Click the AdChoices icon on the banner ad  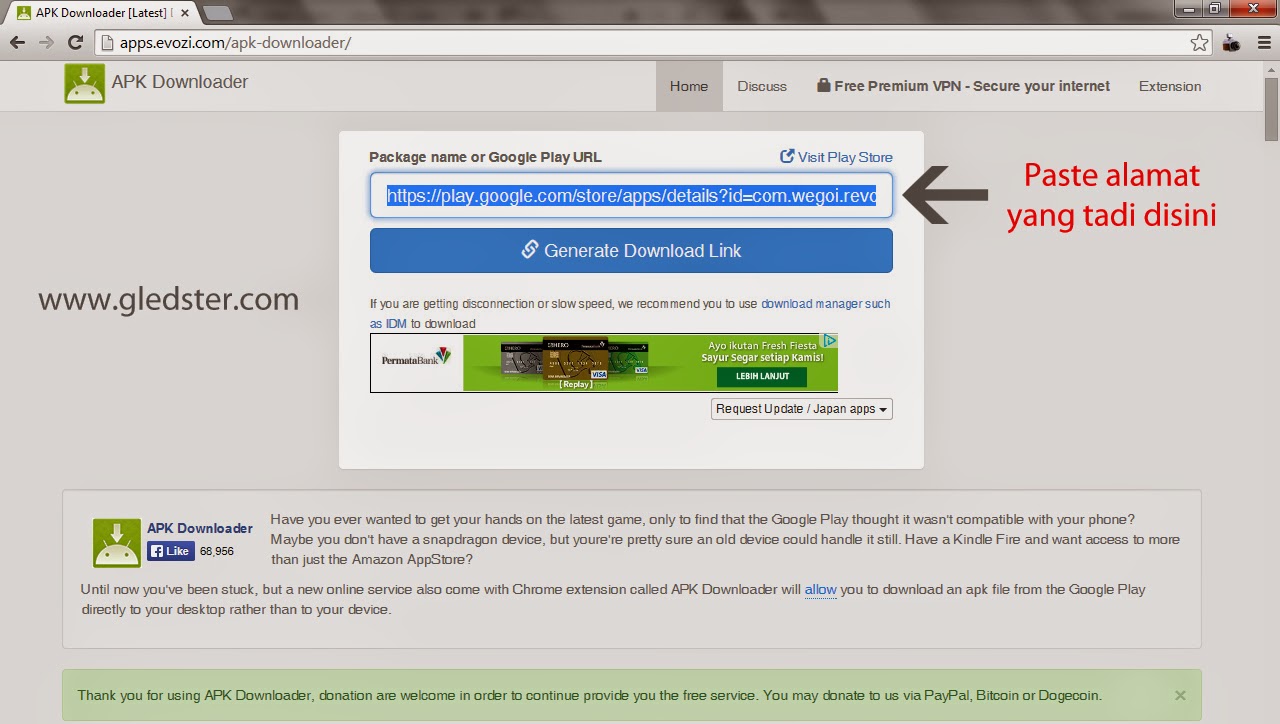click(829, 341)
